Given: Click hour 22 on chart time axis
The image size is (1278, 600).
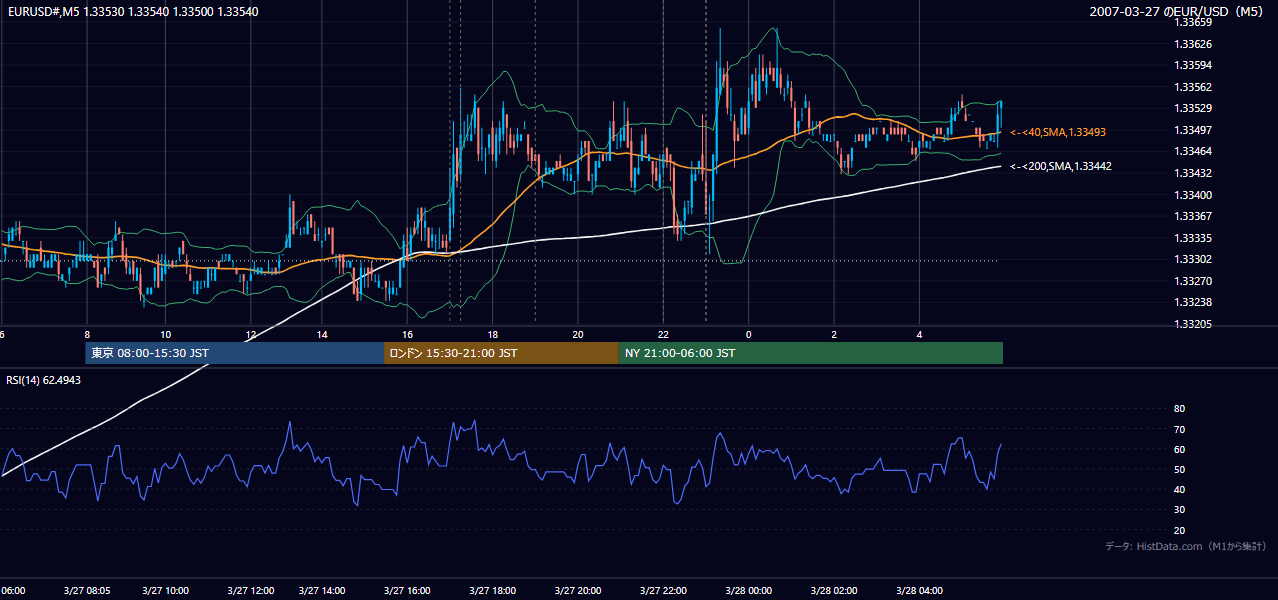Looking at the screenshot, I should click(663, 334).
